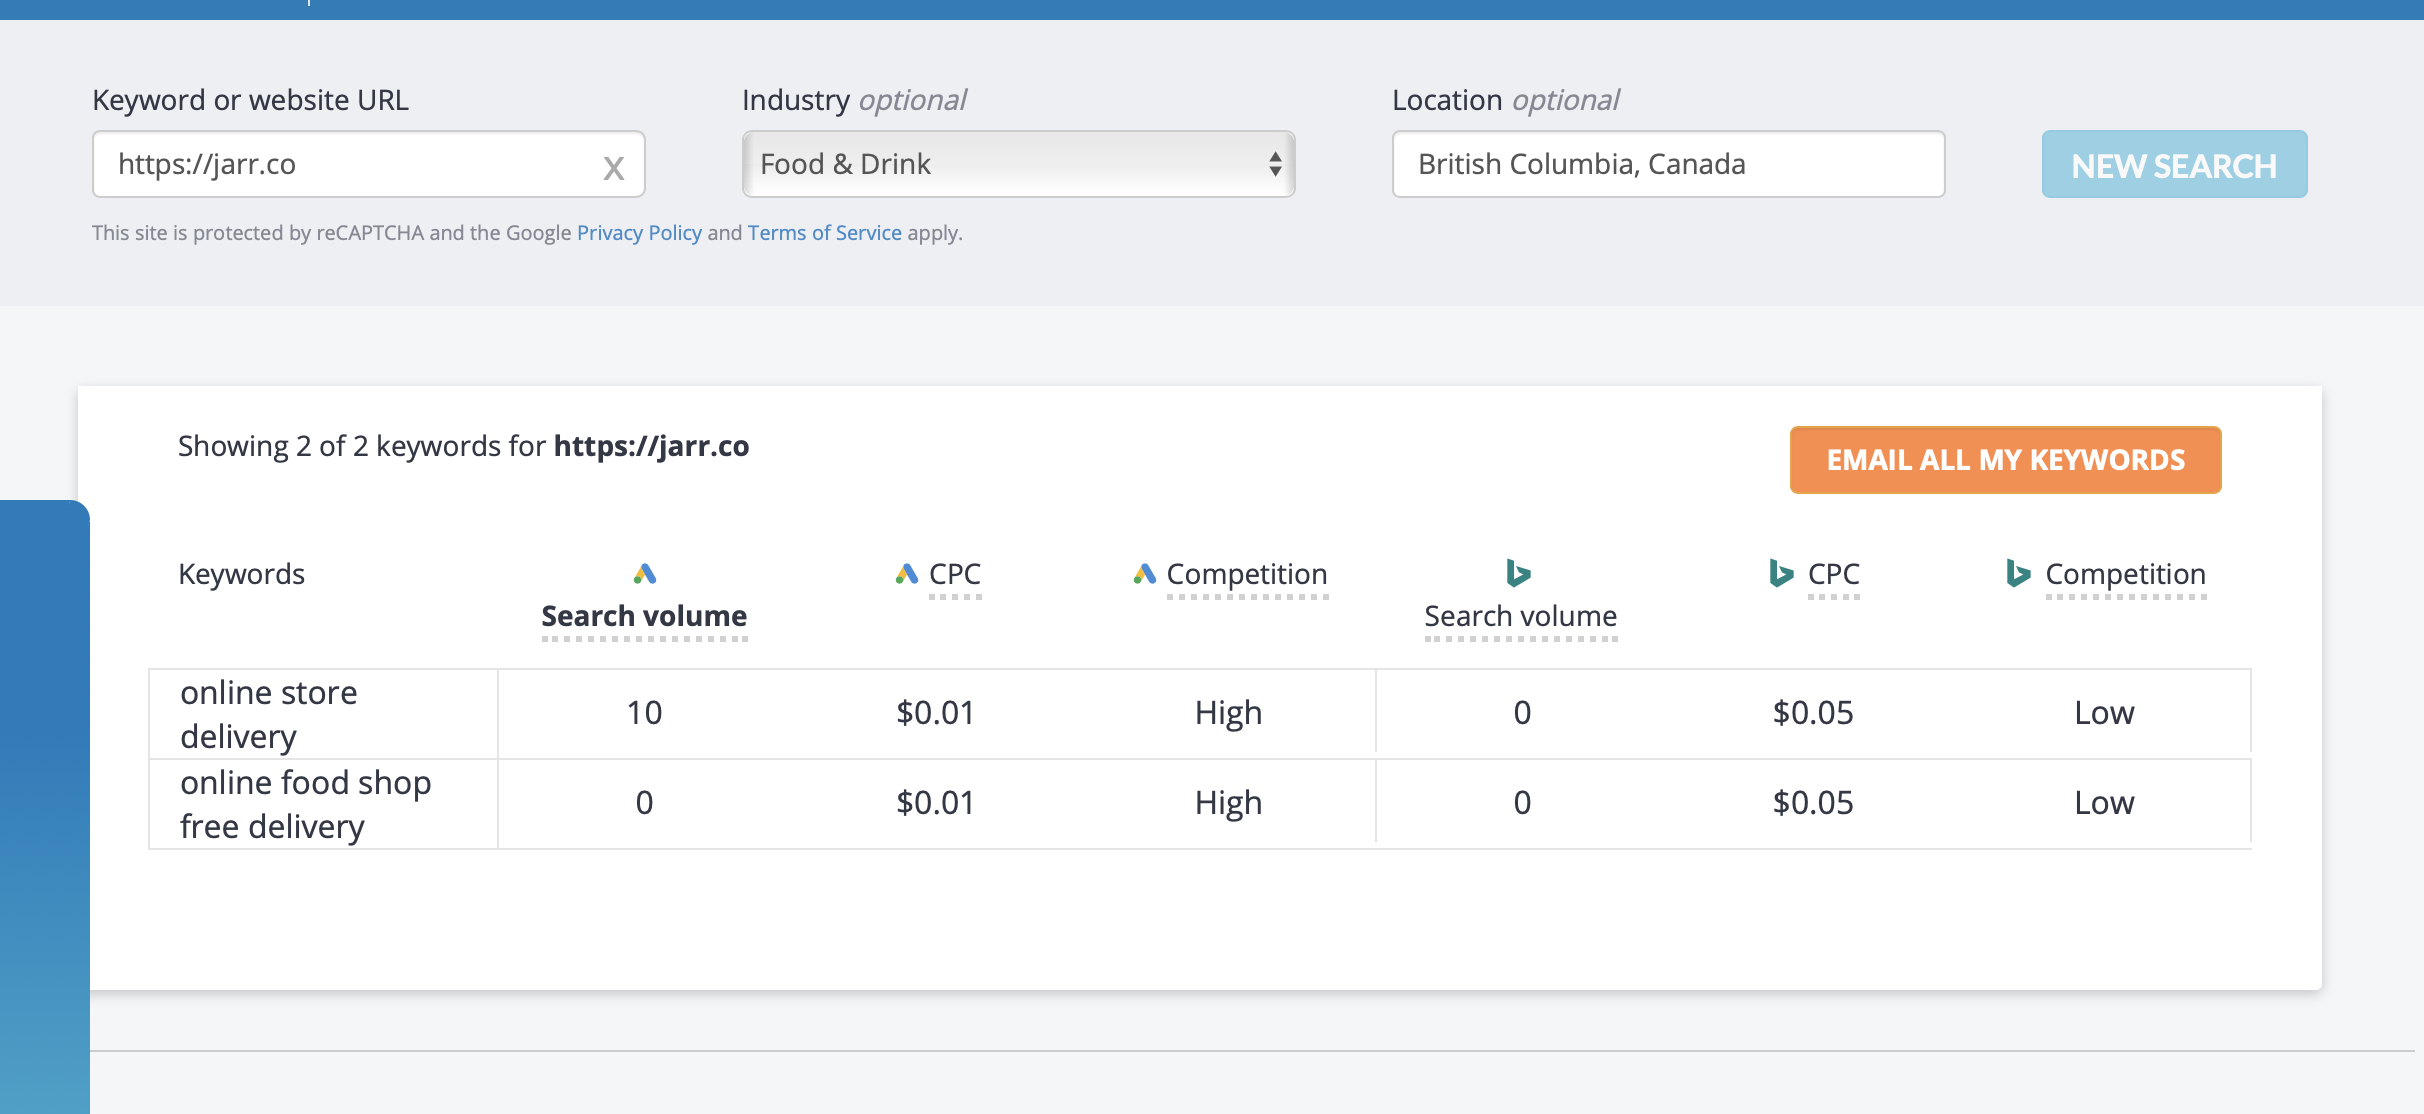Click the Bing icon beside Competition
The height and width of the screenshot is (1114, 2424).
(2018, 573)
